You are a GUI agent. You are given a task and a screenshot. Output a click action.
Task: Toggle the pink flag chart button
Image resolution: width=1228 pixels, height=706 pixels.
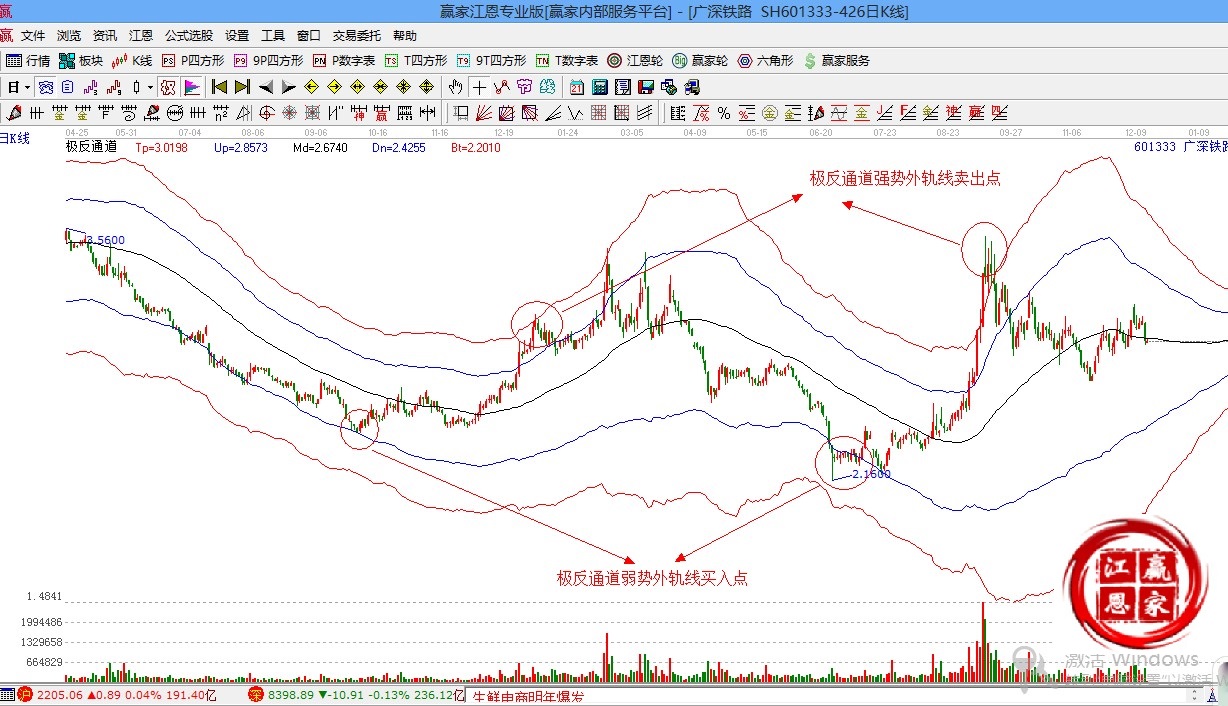[192, 87]
